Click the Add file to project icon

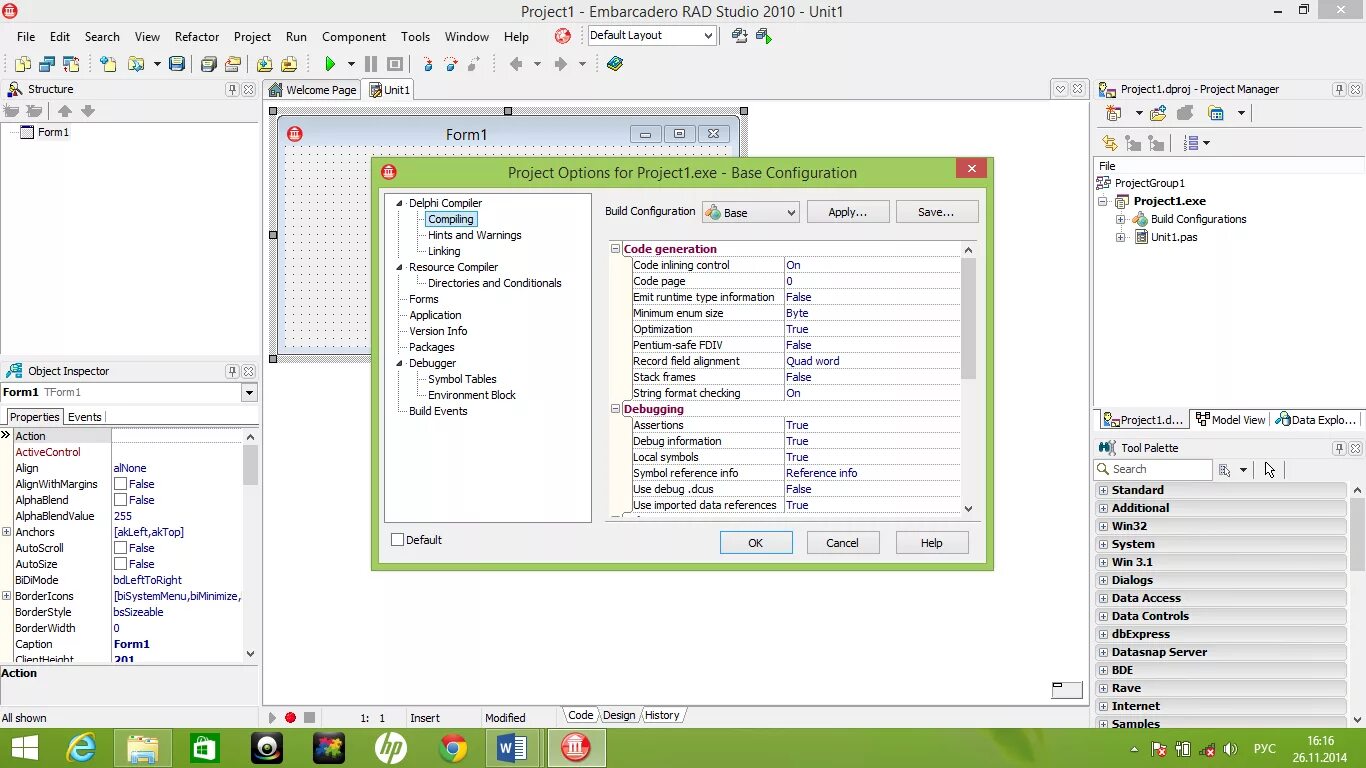tap(265, 64)
